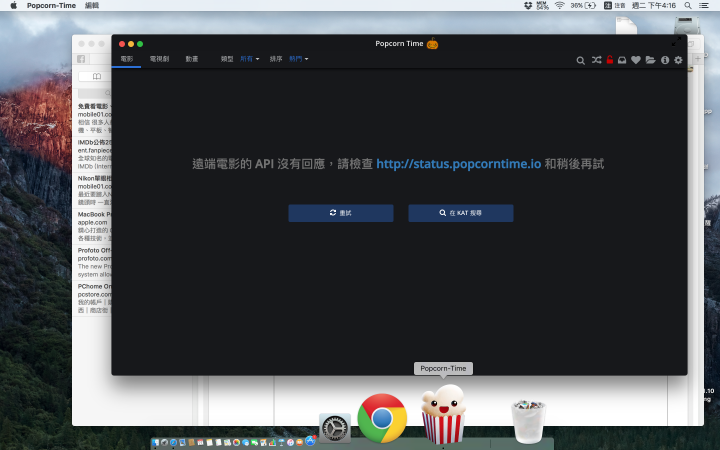The width and height of the screenshot is (720, 450).
Task: Open the App Store icon in the Dock
Action: (310, 441)
